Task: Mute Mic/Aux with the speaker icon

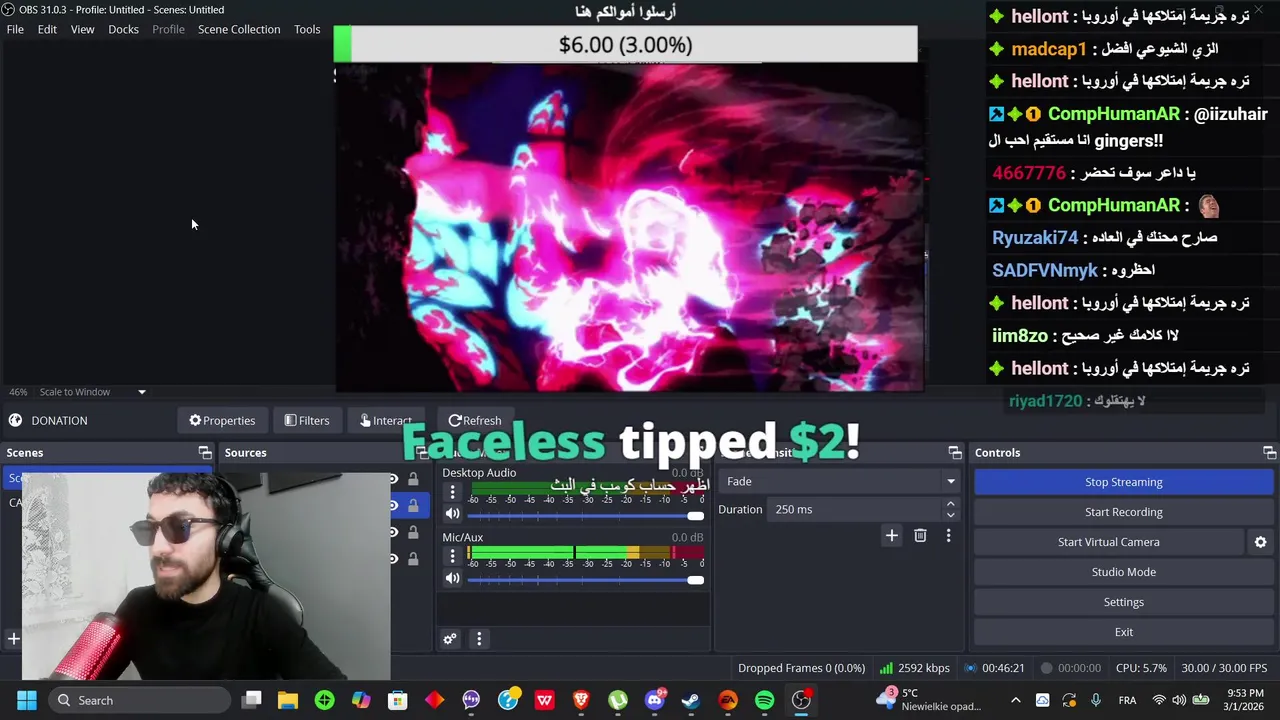Action: pyautogui.click(x=452, y=579)
